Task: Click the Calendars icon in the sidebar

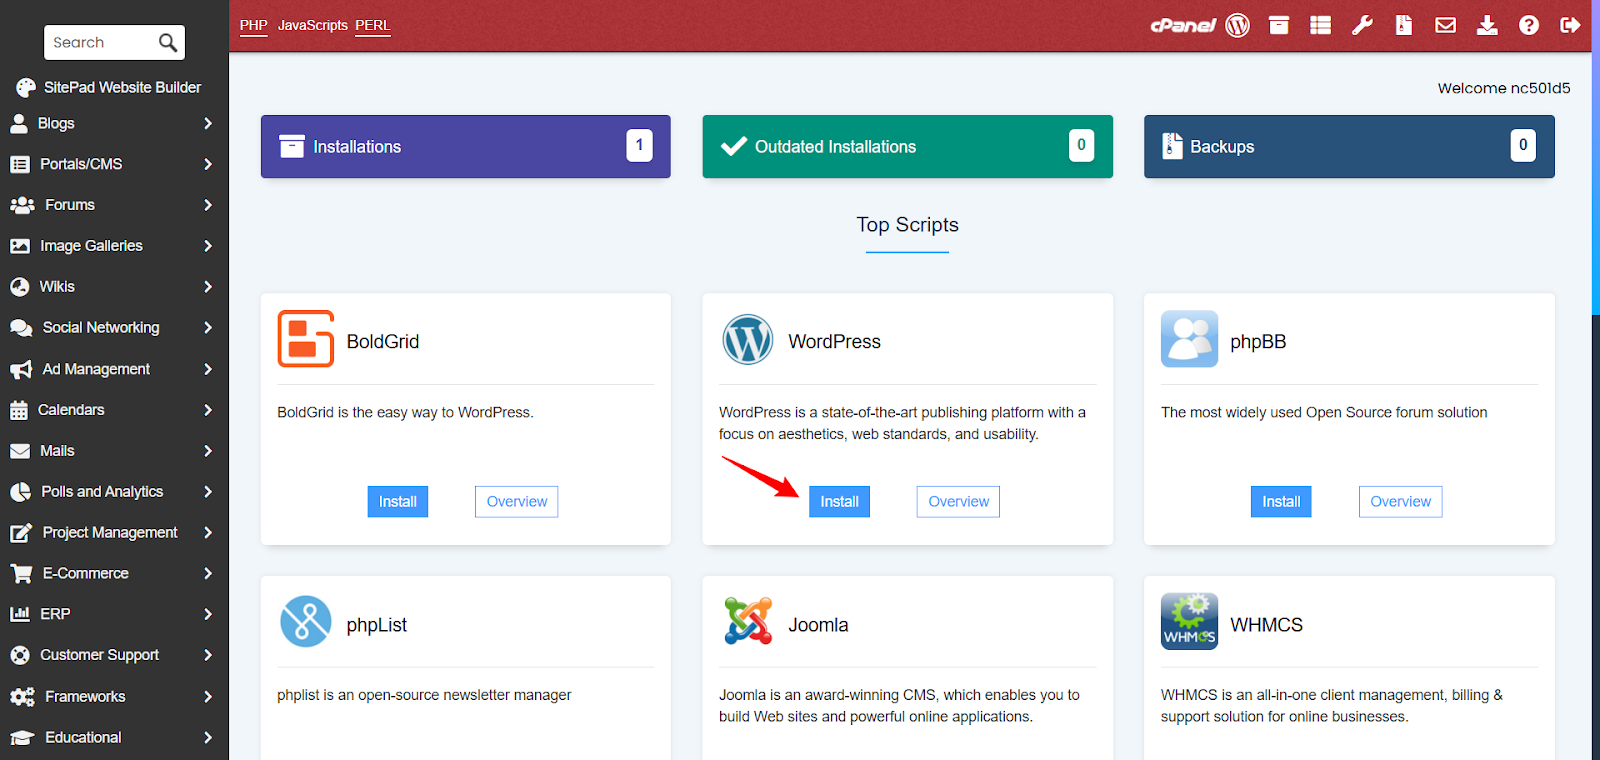Action: coord(18,410)
